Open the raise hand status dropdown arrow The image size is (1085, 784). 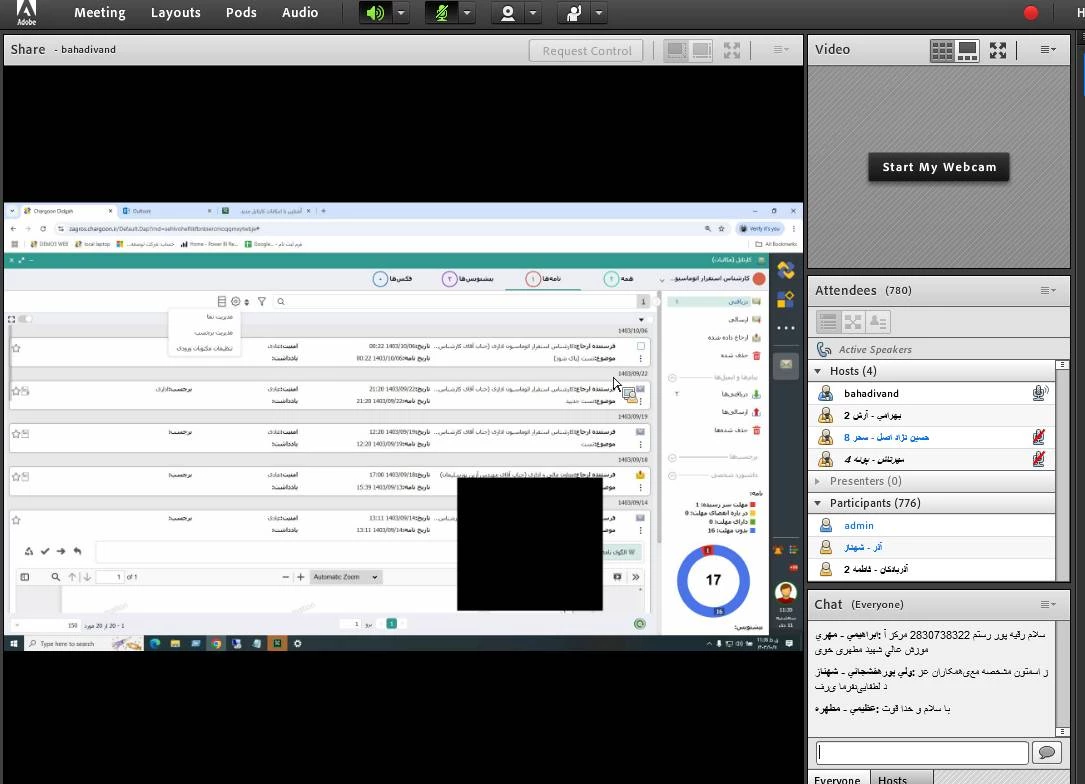tap(598, 13)
